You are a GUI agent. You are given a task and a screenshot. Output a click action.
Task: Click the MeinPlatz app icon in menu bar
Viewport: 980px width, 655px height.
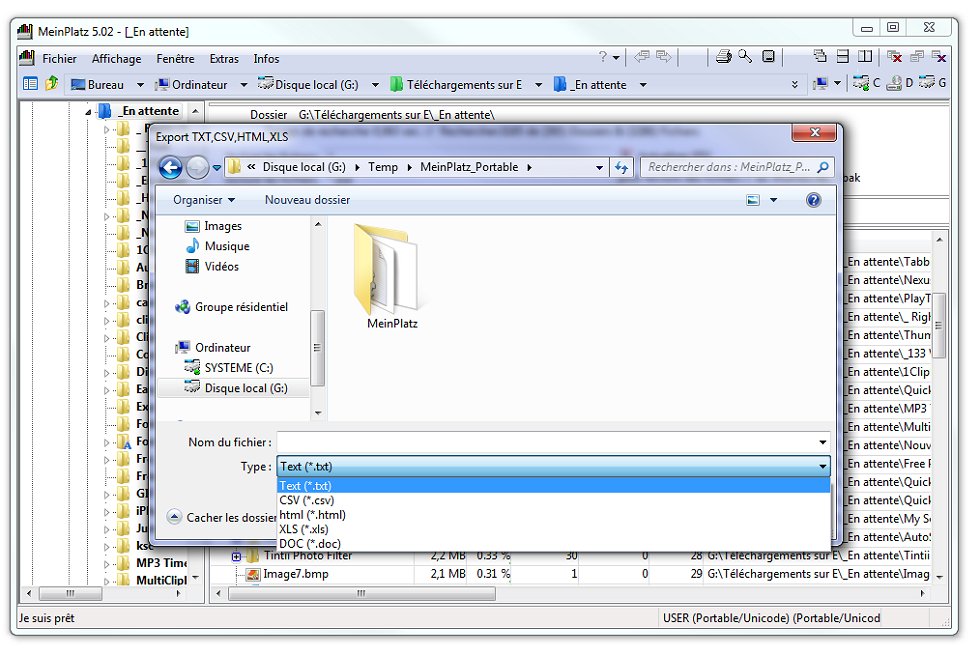(x=26, y=58)
